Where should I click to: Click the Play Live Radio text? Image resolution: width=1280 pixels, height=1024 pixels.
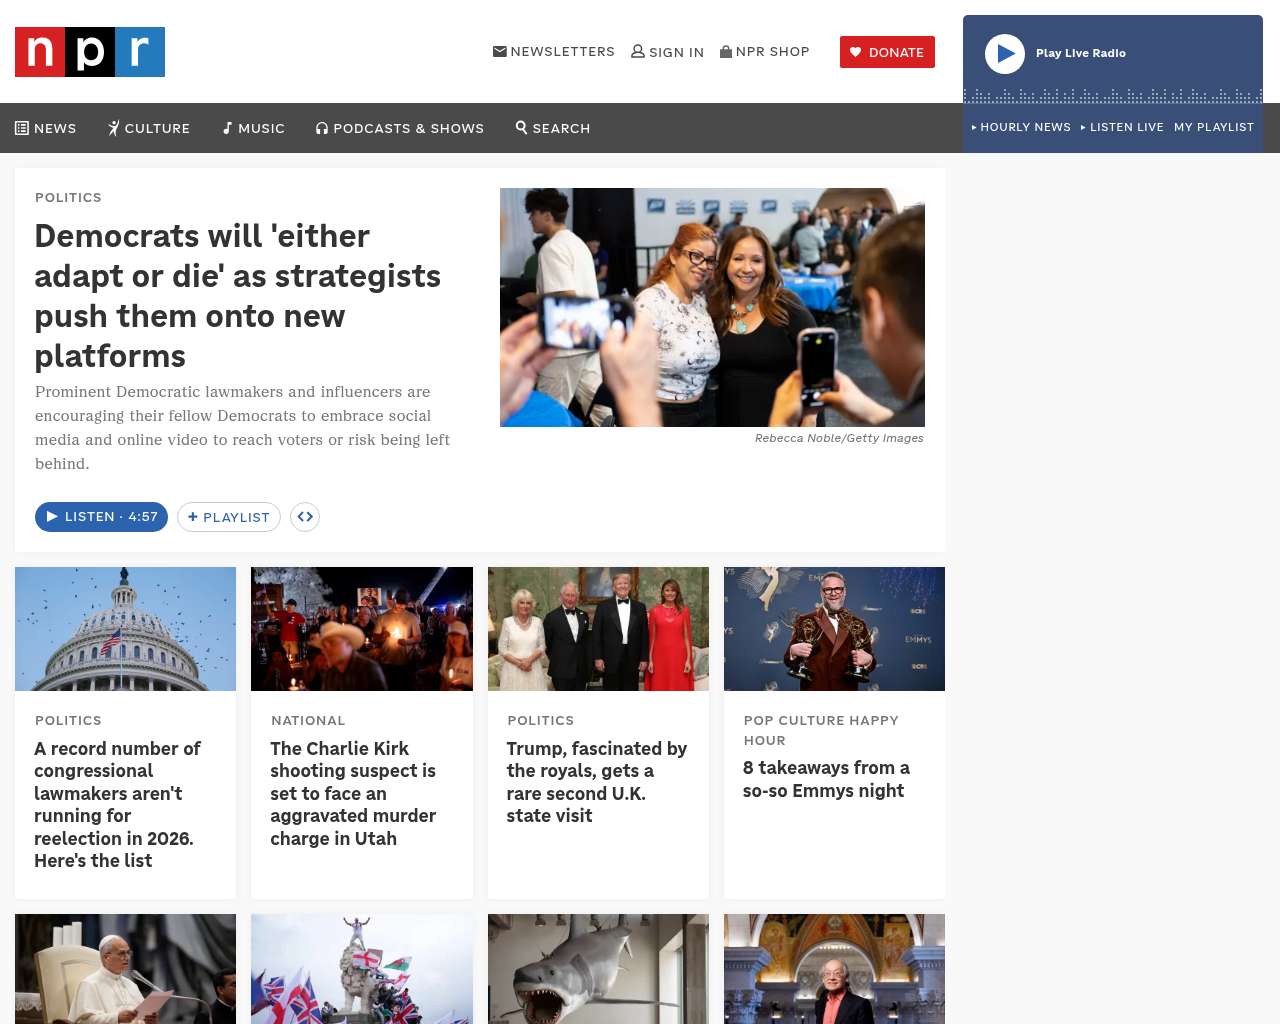[x=1081, y=53]
